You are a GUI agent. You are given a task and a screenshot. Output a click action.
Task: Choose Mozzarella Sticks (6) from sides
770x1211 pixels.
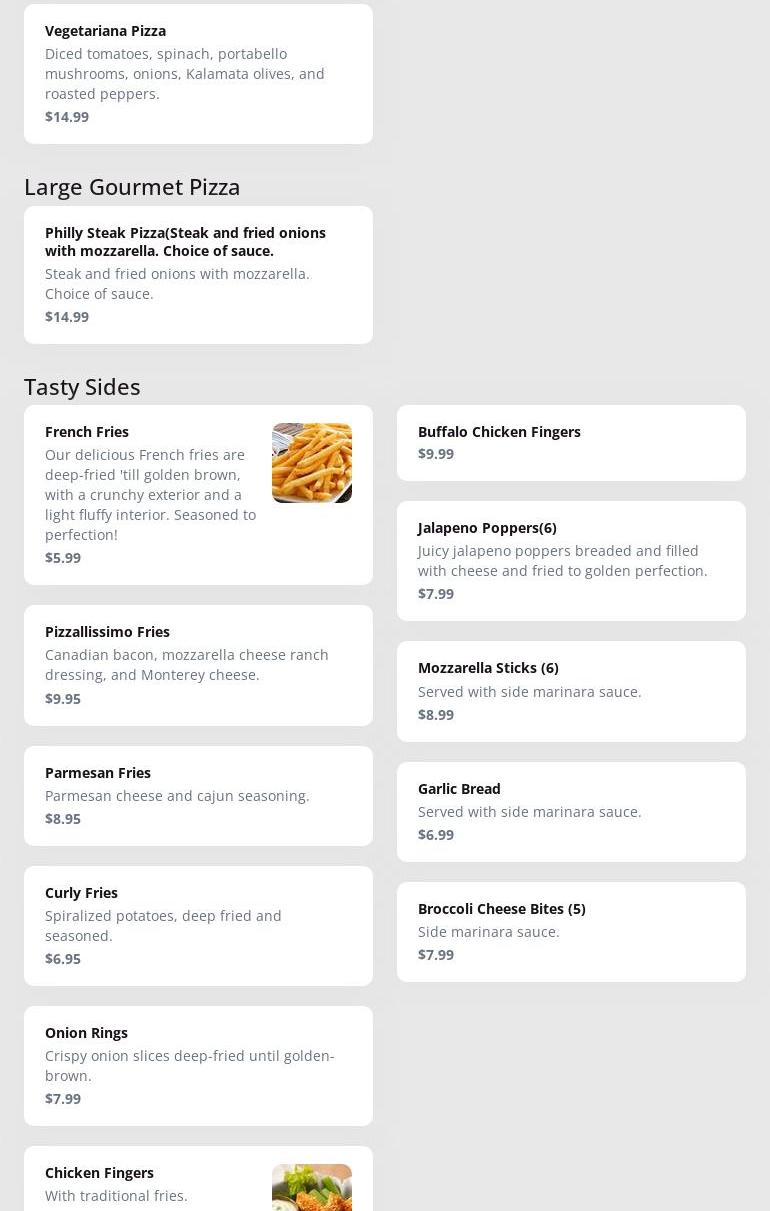point(571,691)
